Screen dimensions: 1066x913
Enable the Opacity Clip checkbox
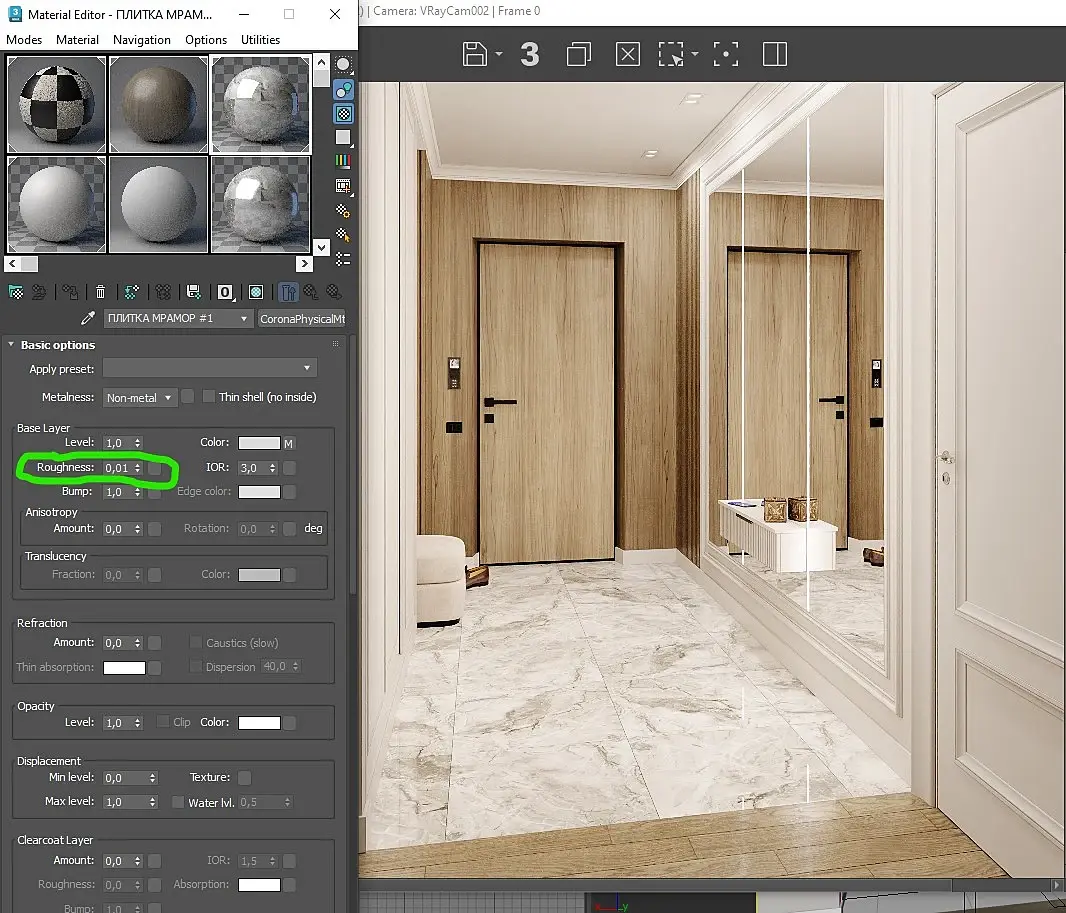tap(163, 721)
